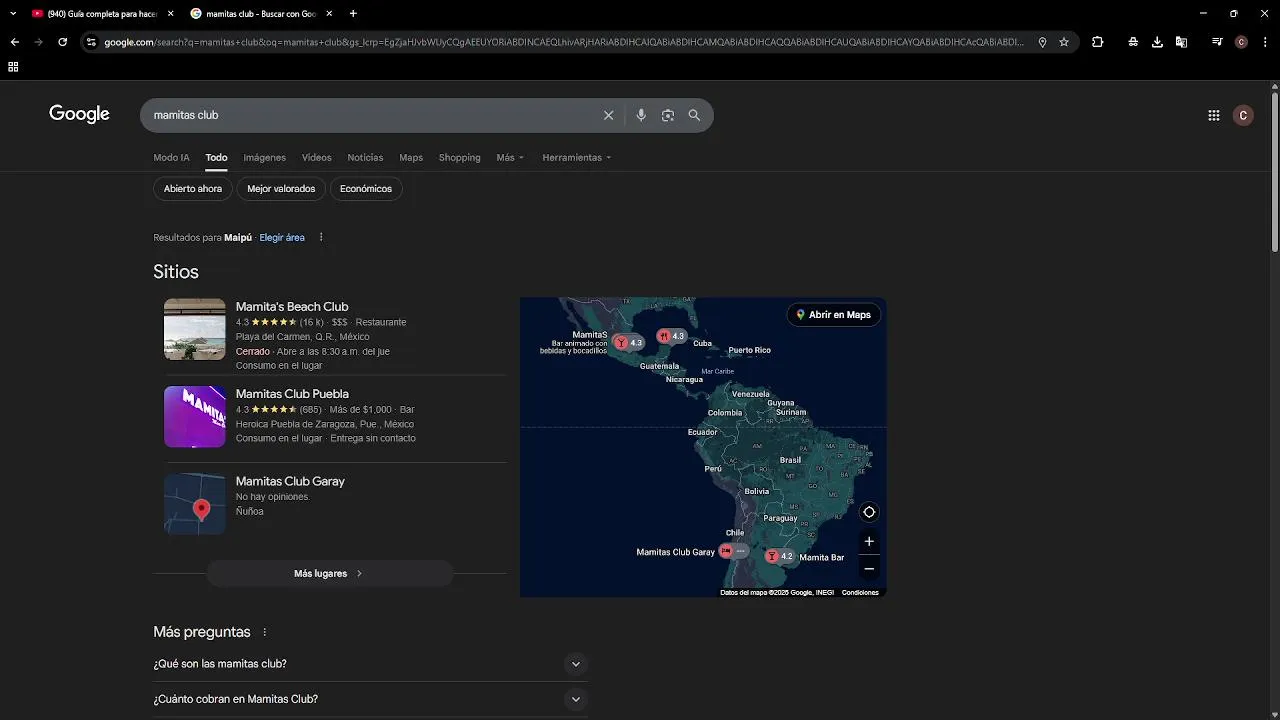Click the browser address bar URL

pos(564,42)
